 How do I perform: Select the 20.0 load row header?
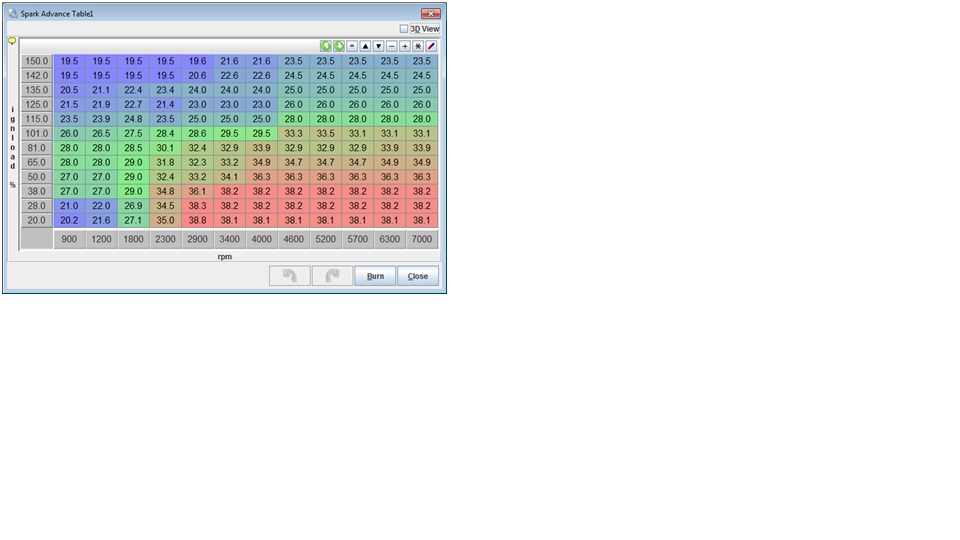pos(37,220)
